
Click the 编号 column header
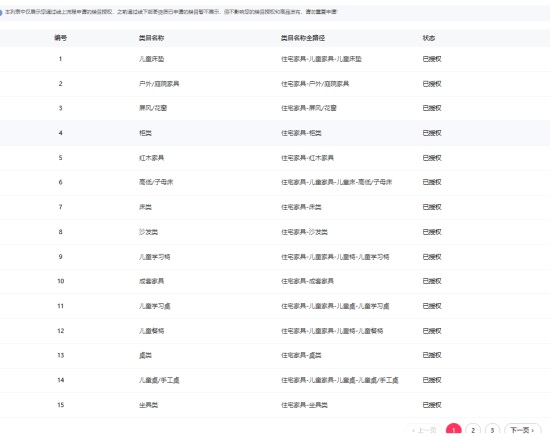click(x=61, y=38)
